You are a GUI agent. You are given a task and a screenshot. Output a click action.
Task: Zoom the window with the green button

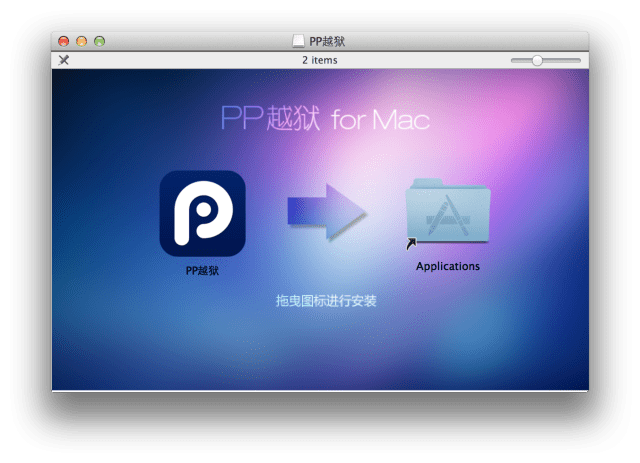[x=100, y=41]
